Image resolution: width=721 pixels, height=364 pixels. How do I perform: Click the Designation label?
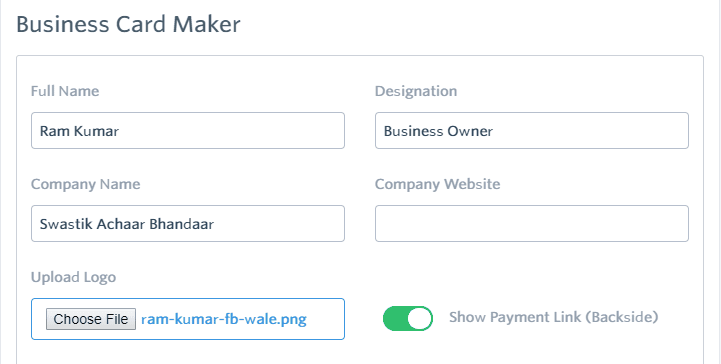pos(416,91)
